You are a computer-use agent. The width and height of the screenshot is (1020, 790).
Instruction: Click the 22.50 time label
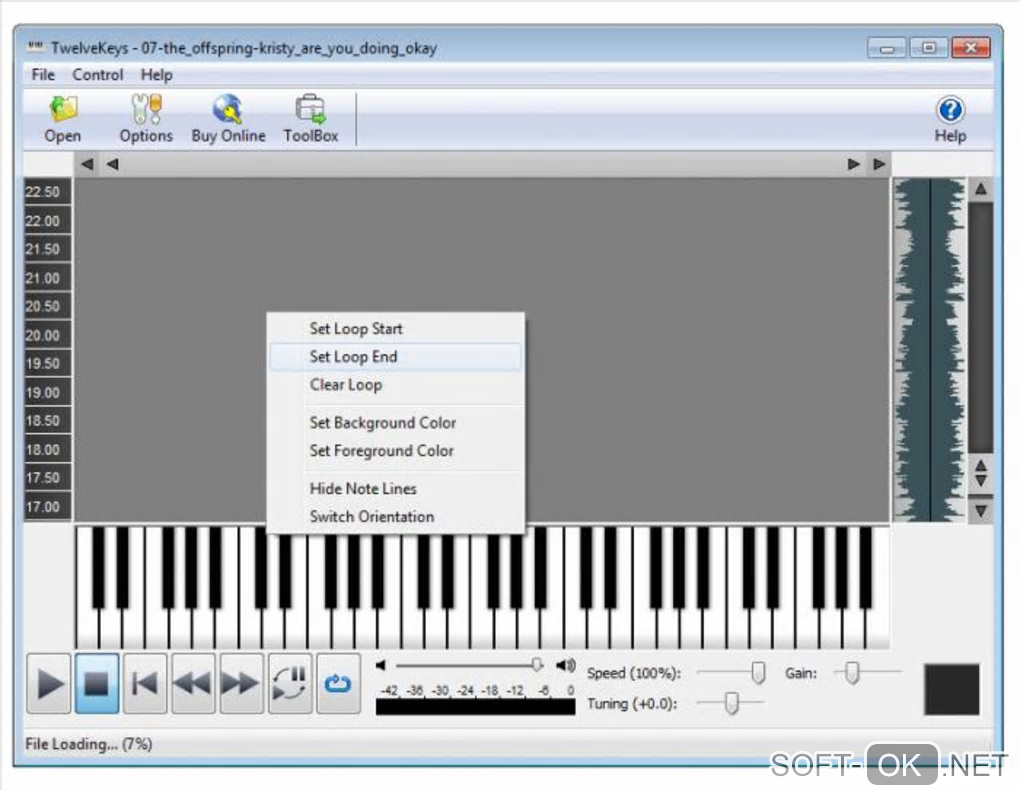click(x=43, y=192)
